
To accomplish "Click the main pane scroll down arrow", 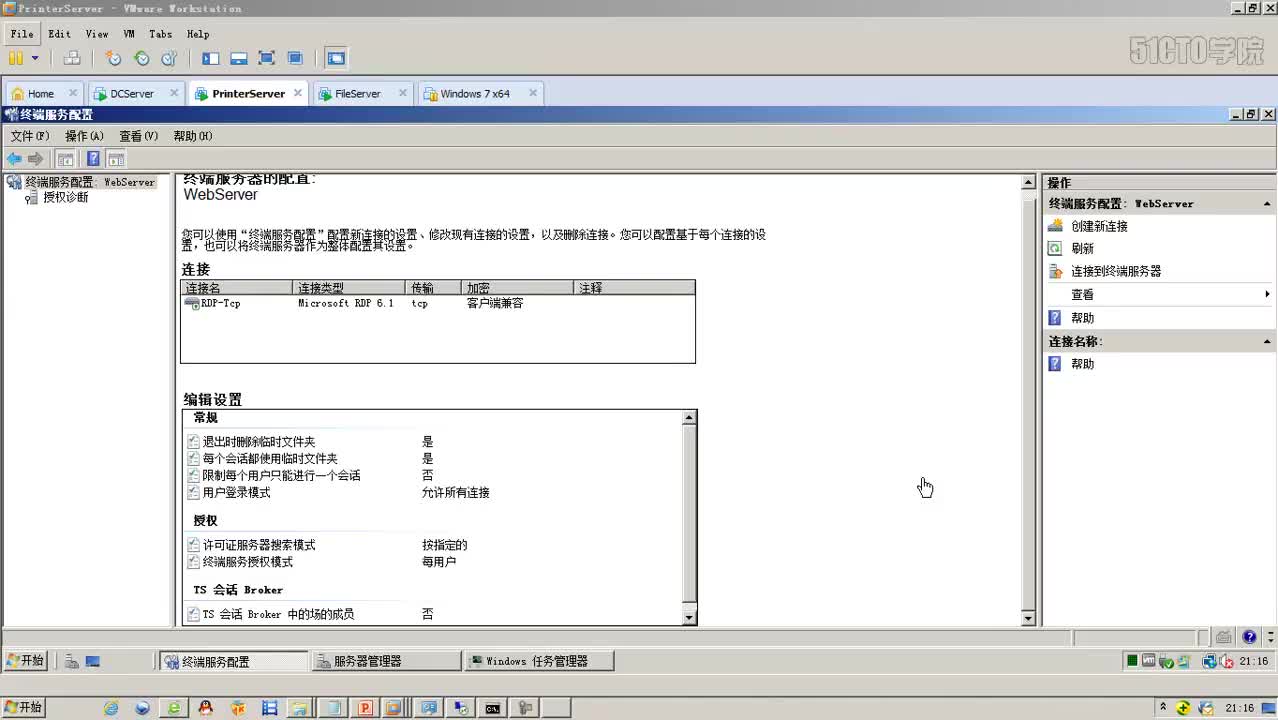I will pyautogui.click(x=1028, y=619).
